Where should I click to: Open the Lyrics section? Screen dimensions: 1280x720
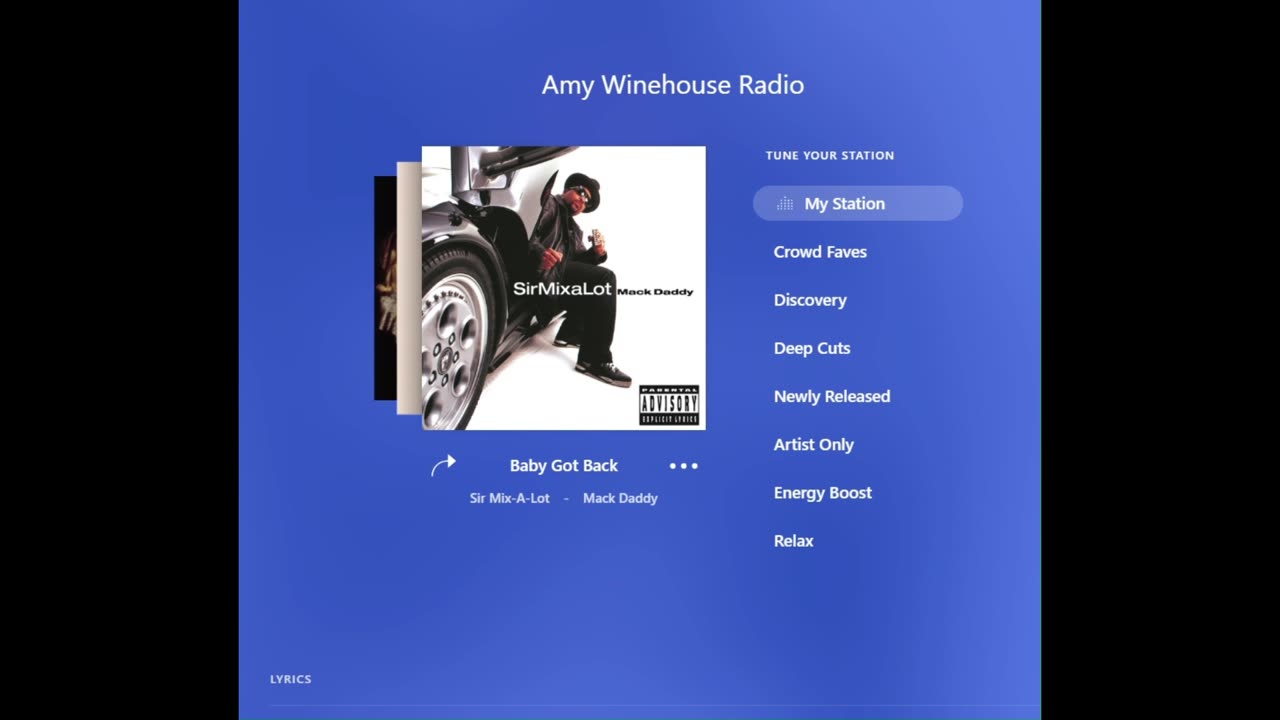click(x=291, y=679)
